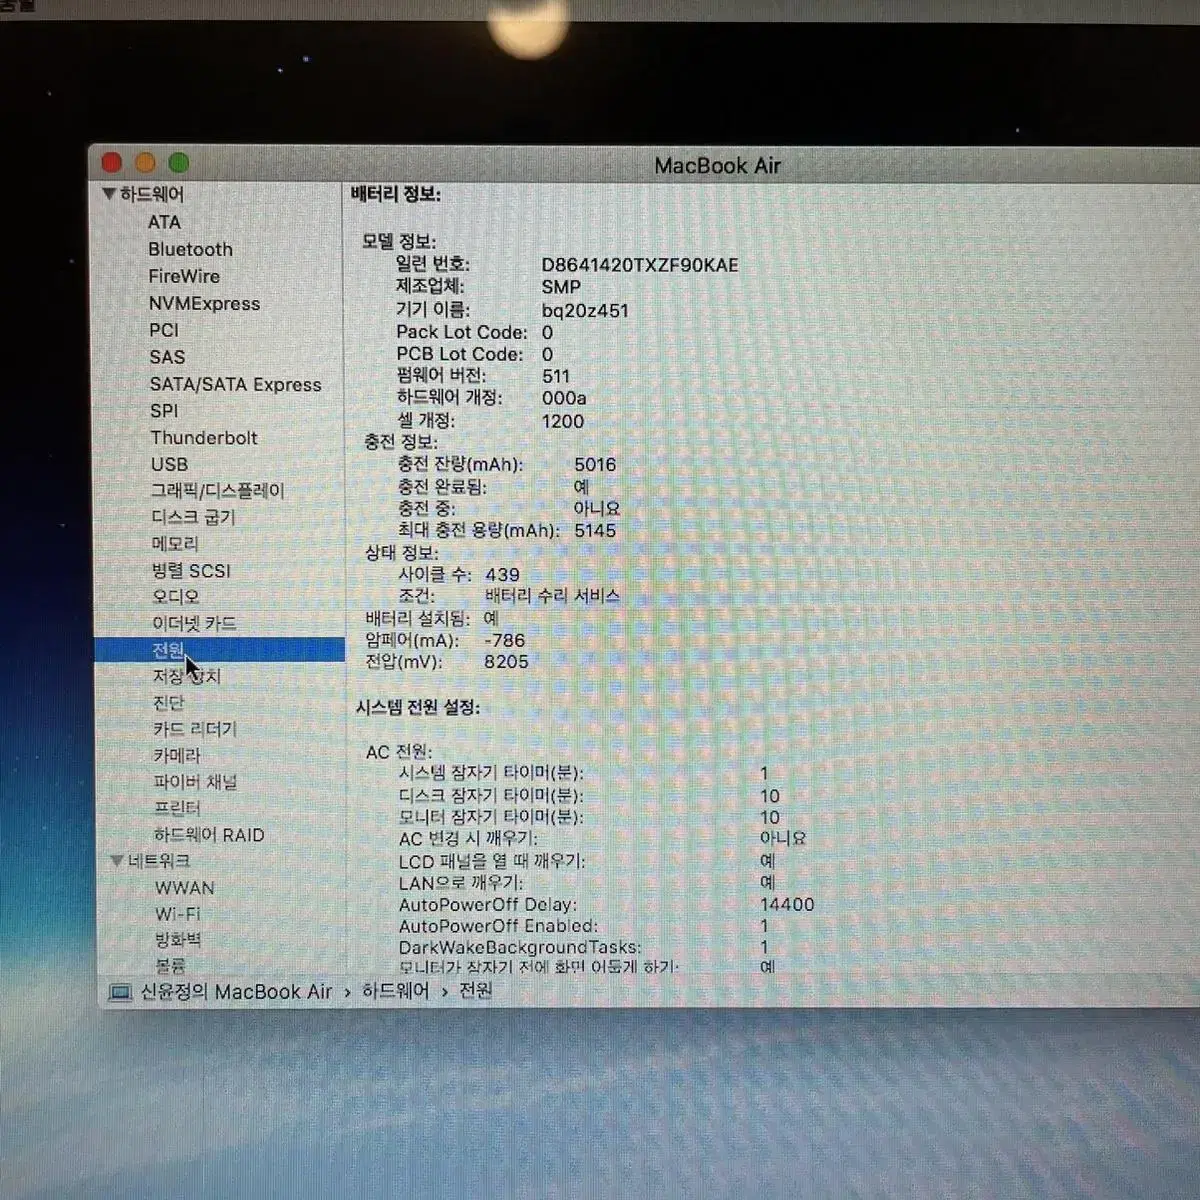The image size is (1200, 1200).
Task: Collapse the 하드웨어 section triangle
Action: click(x=109, y=194)
